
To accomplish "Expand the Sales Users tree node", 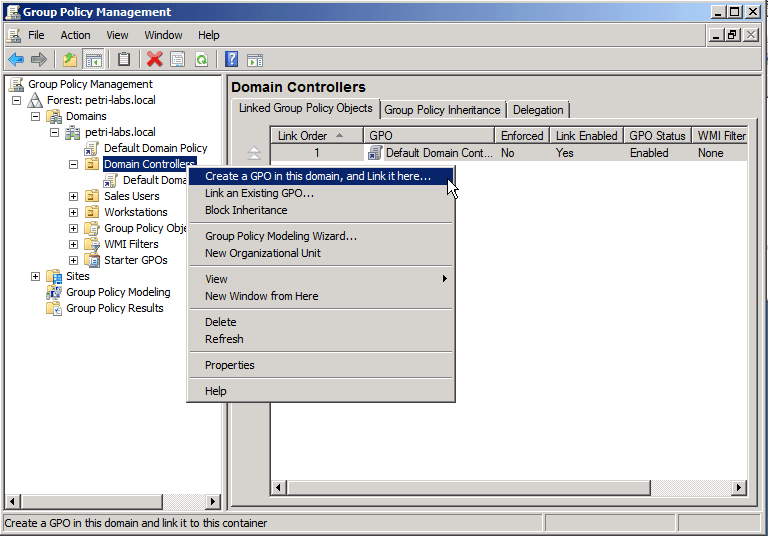I will pos(73,196).
